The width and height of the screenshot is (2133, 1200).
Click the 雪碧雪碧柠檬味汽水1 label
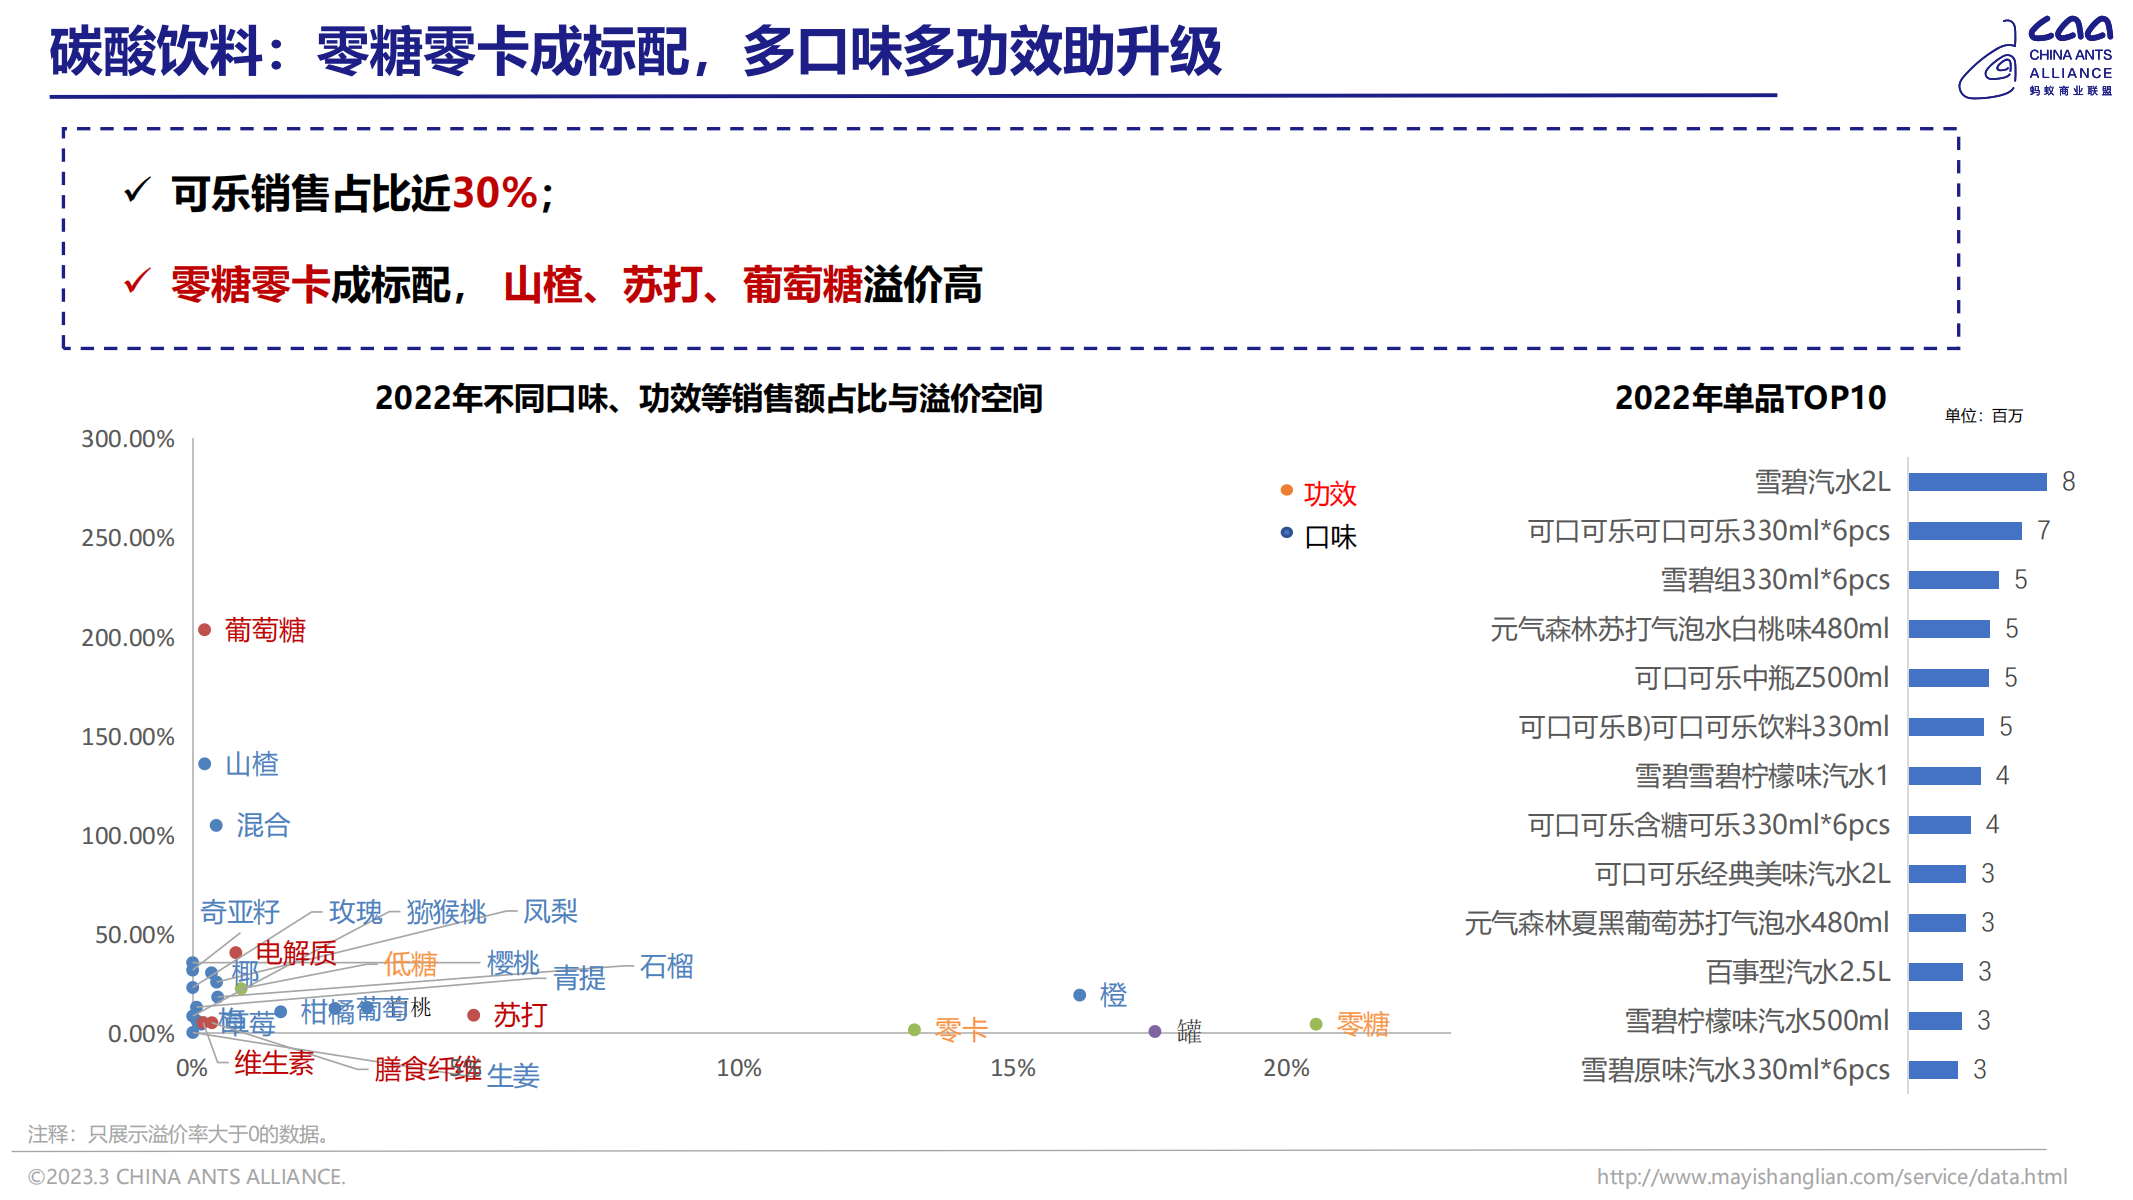(x=1762, y=776)
